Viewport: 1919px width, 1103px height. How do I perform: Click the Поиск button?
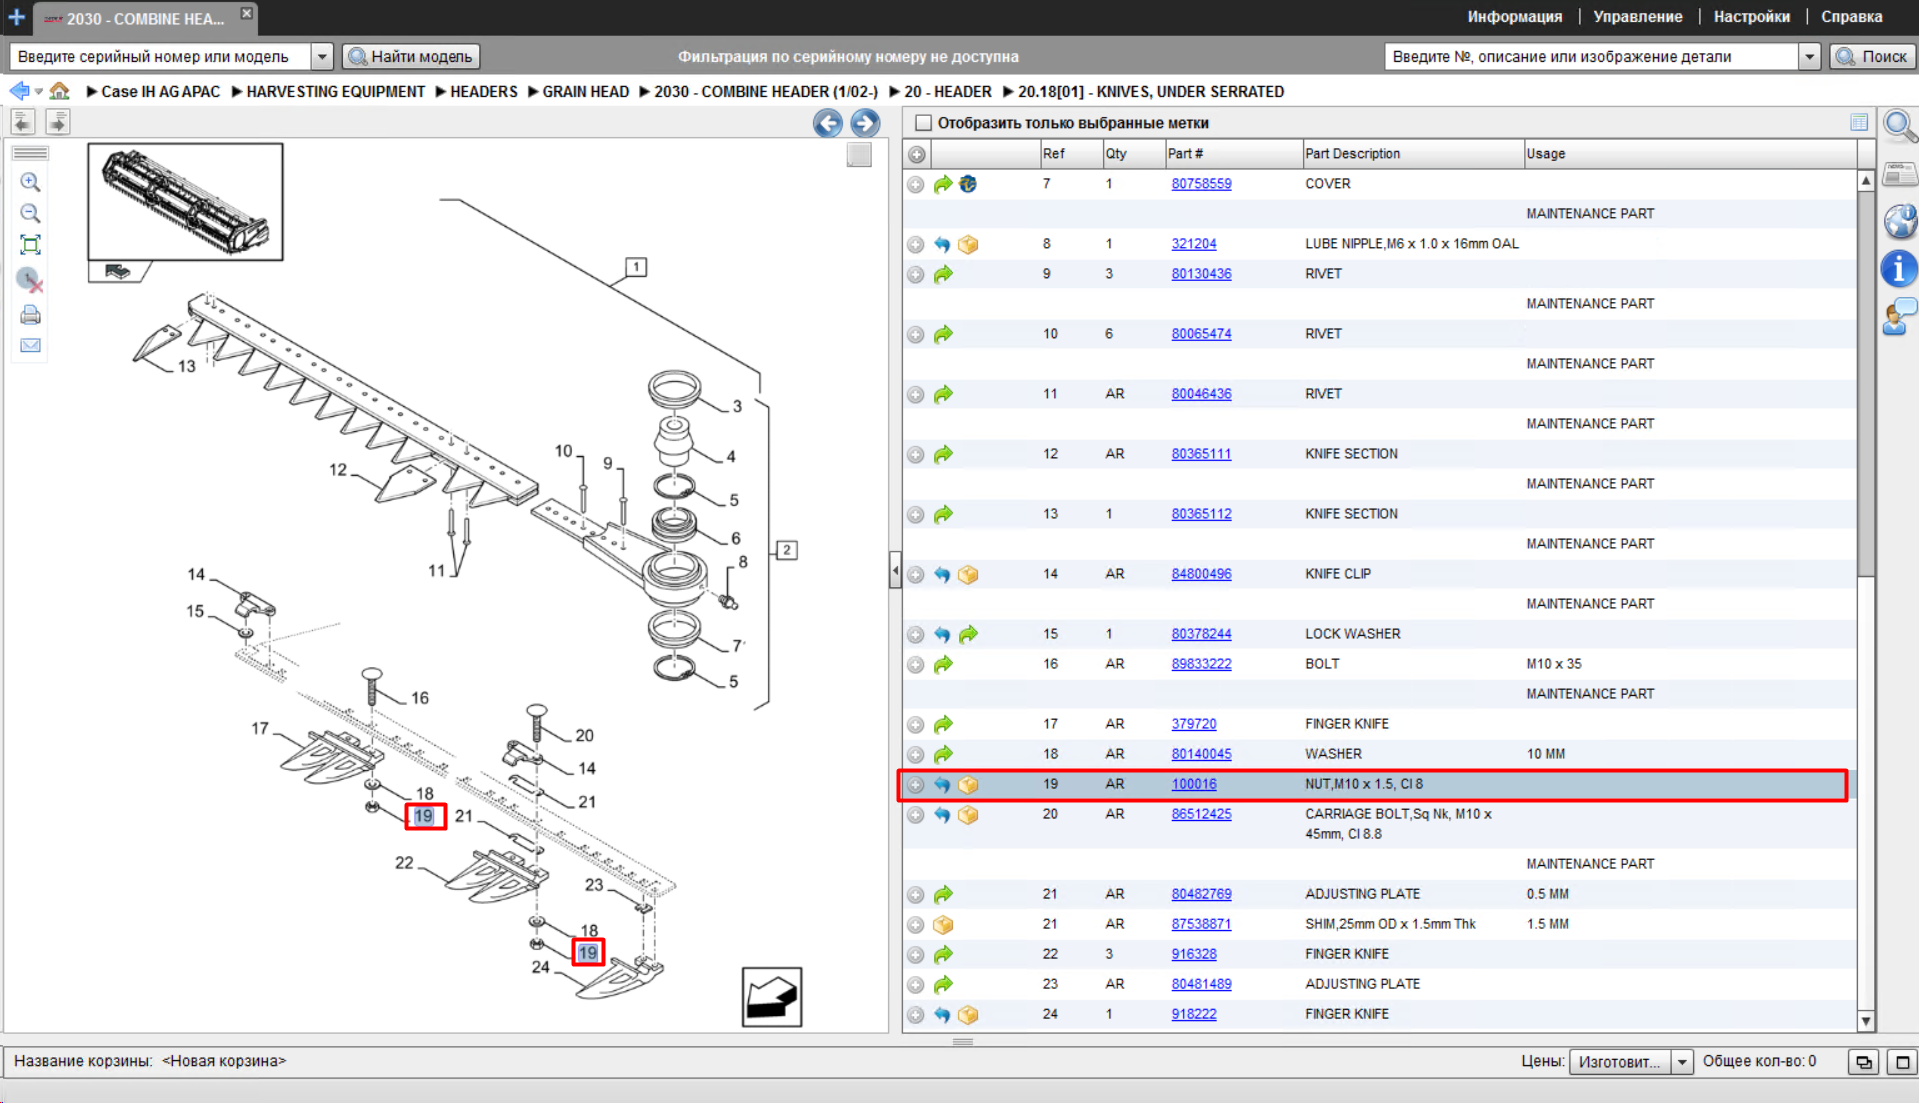[1872, 57]
